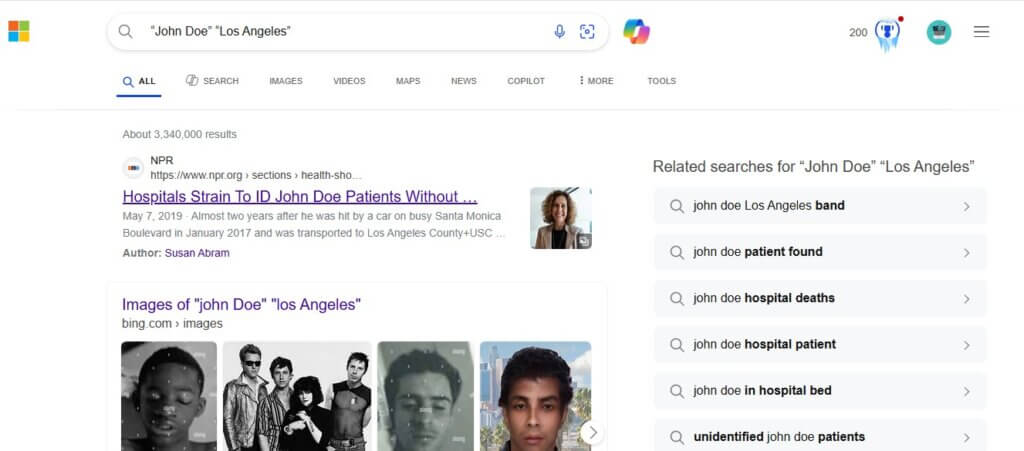Select related search 'unidentified john doe patients'
The image size is (1024, 451).
click(x=820, y=437)
